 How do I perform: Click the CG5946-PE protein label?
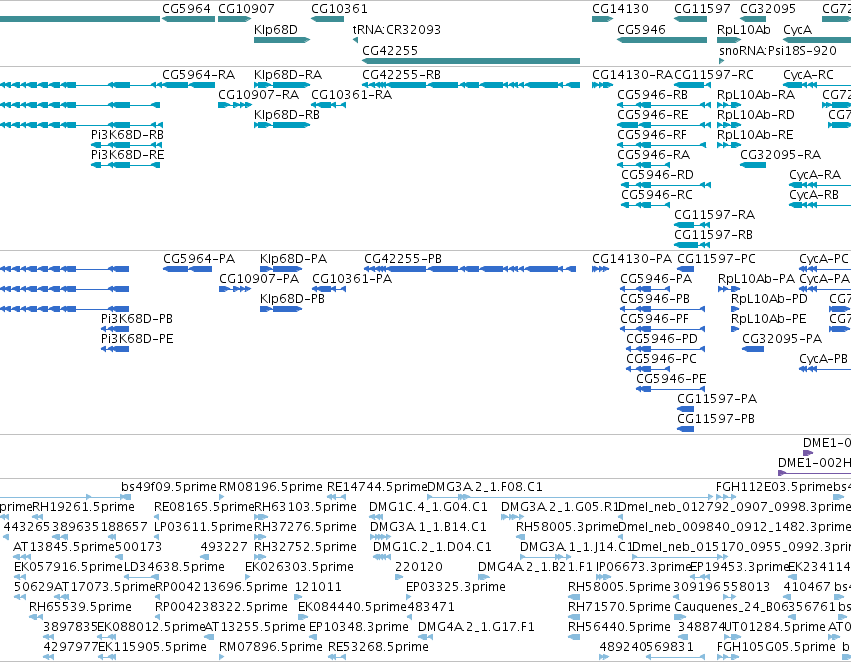click(x=671, y=379)
